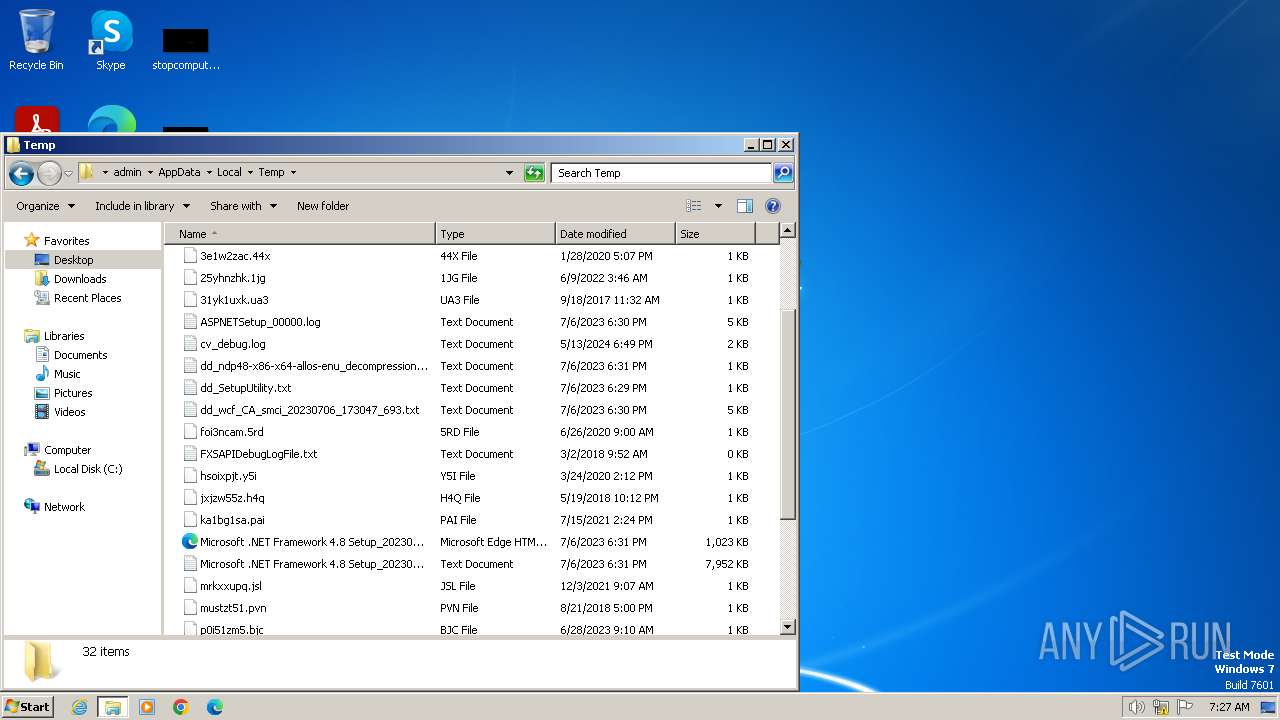Go back with the Explorer Back arrow
Screen dimensions: 1280x720
coord(21,173)
